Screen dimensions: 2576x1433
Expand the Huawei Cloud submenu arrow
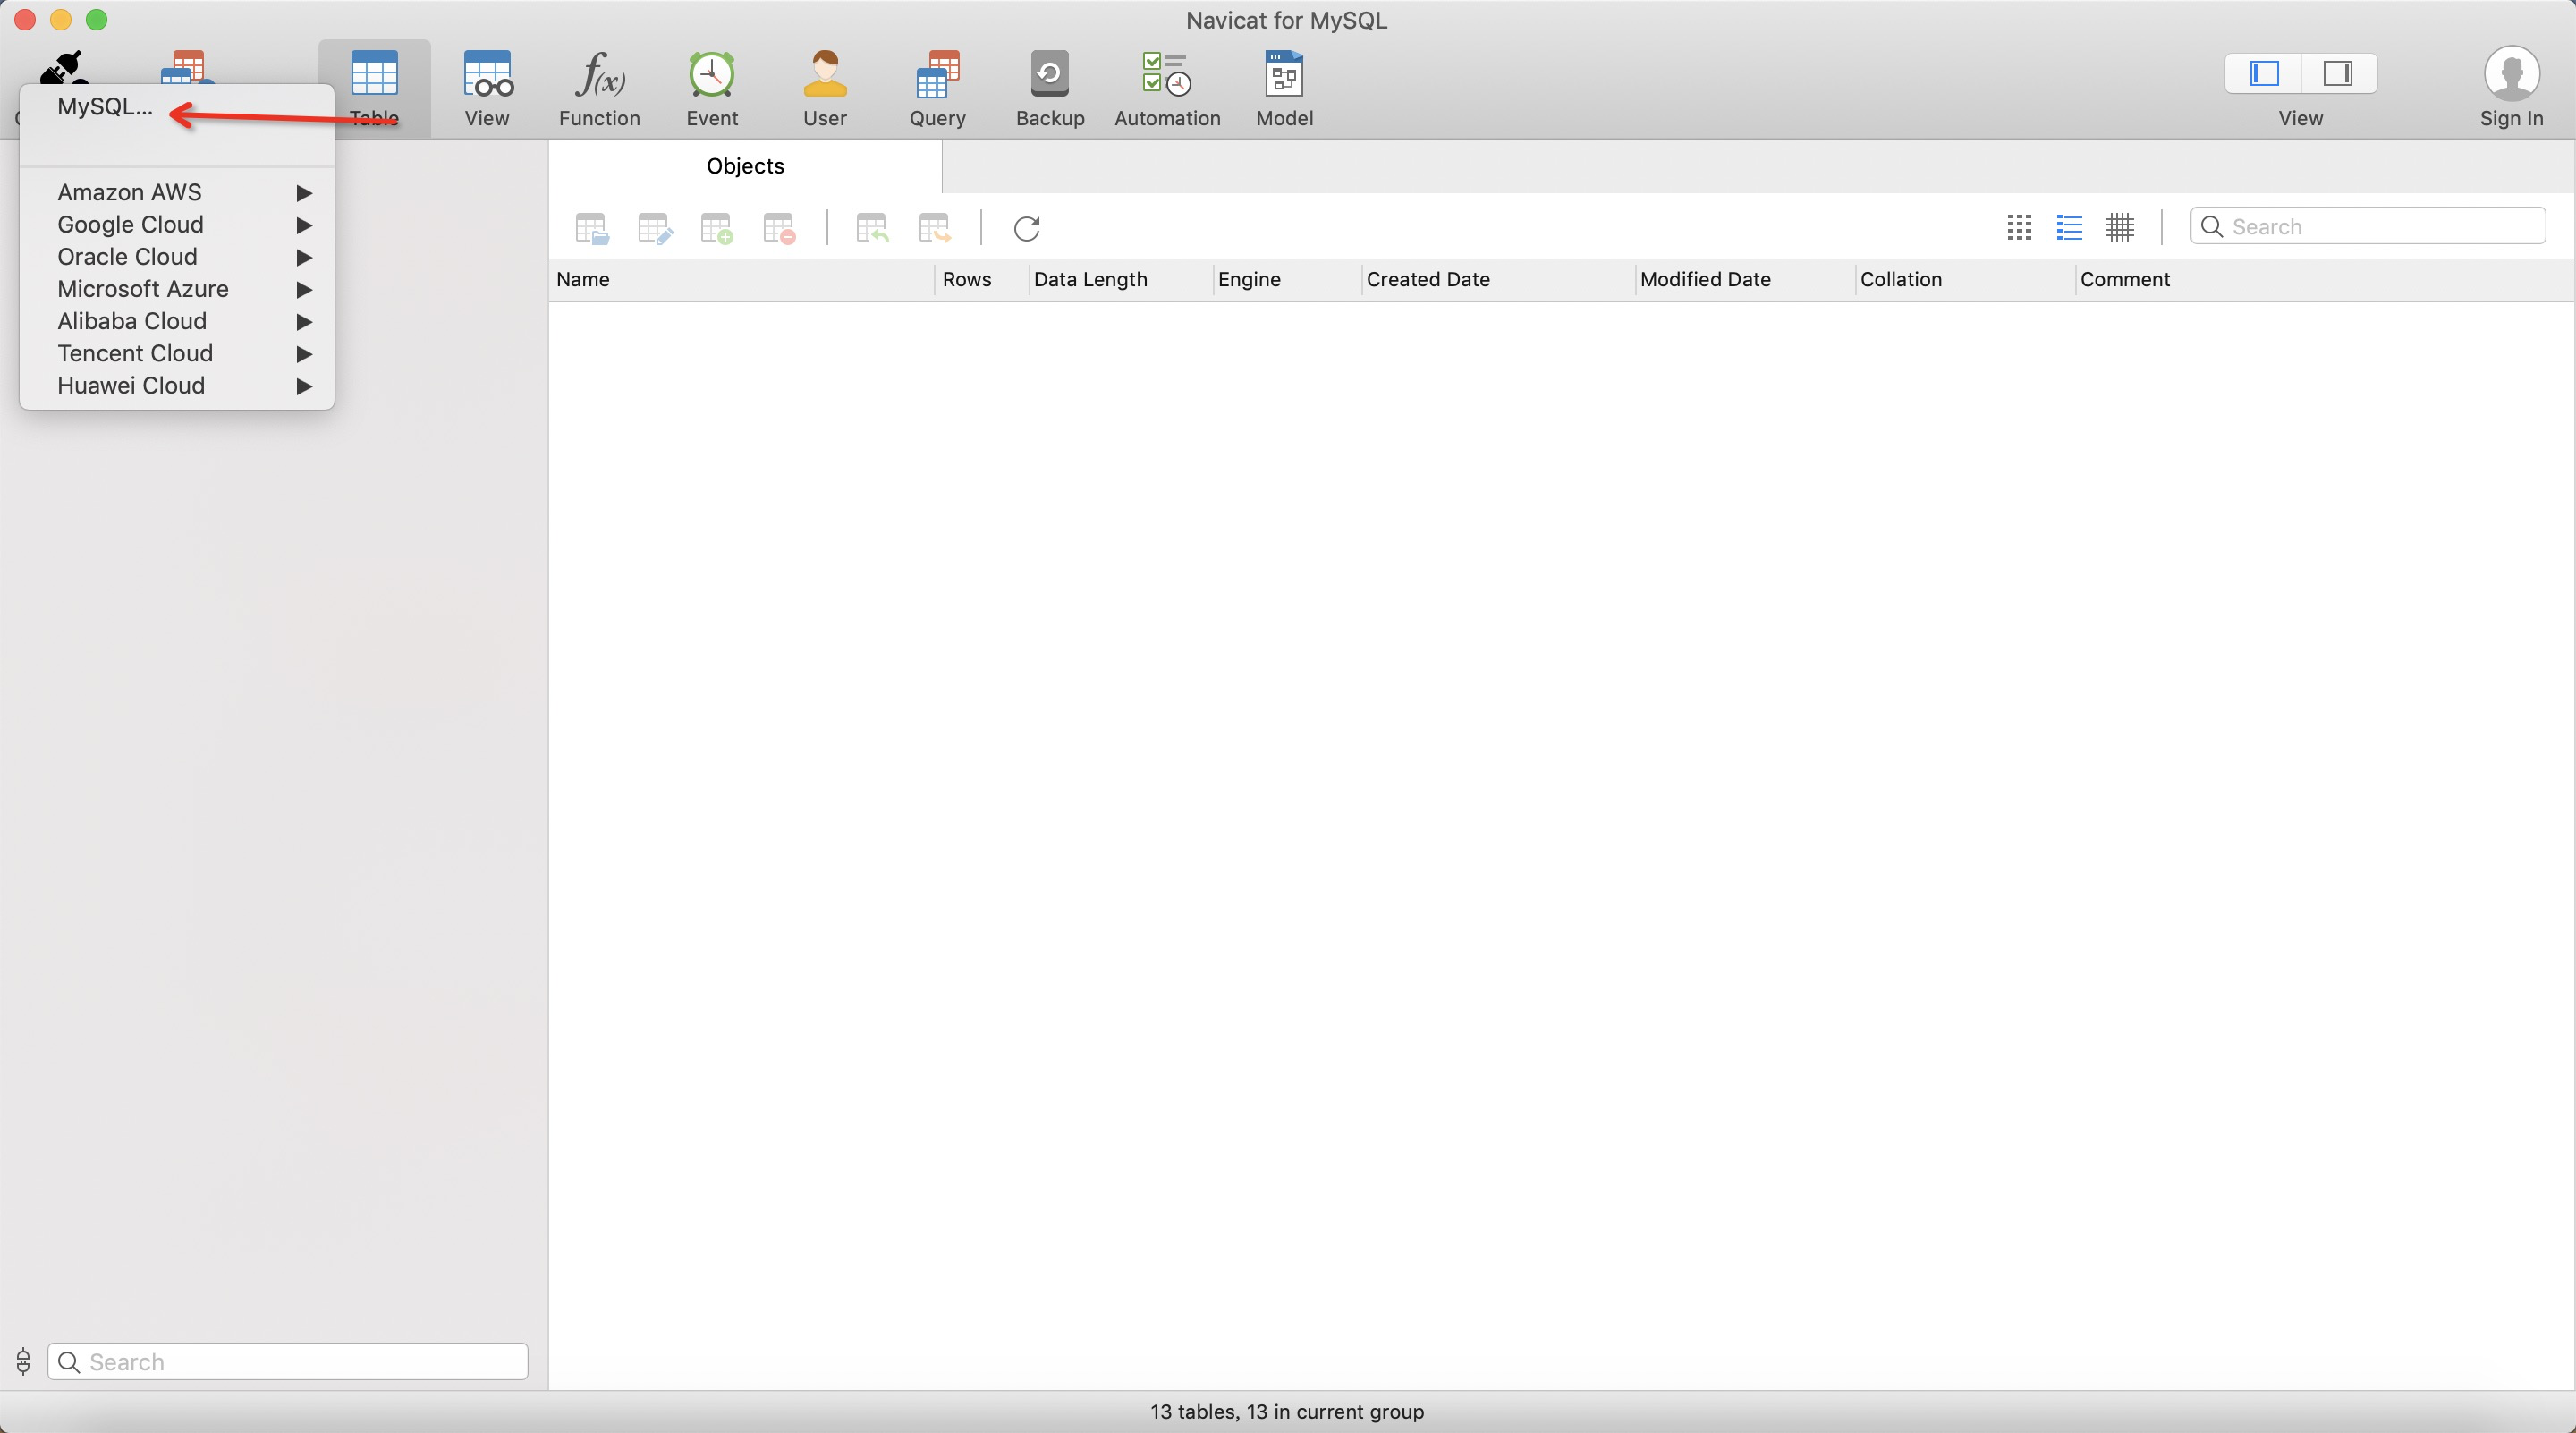(x=305, y=386)
